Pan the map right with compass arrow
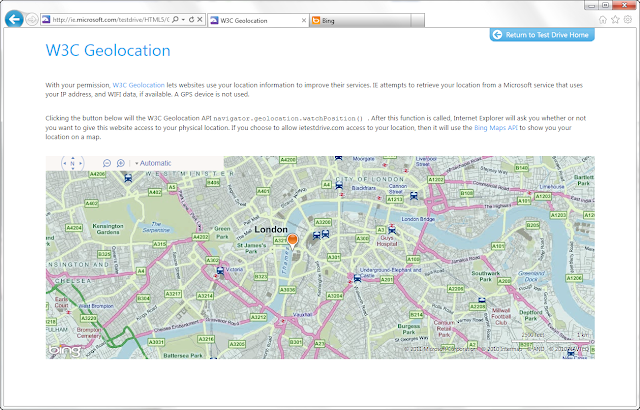Screen dimensions: 640x410 point(81,164)
